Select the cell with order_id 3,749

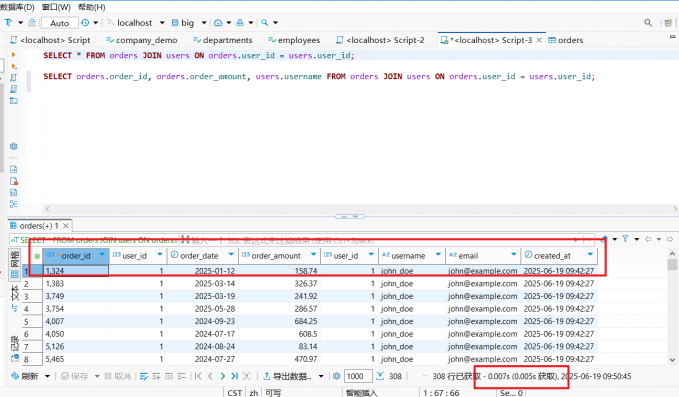click(x=76, y=296)
